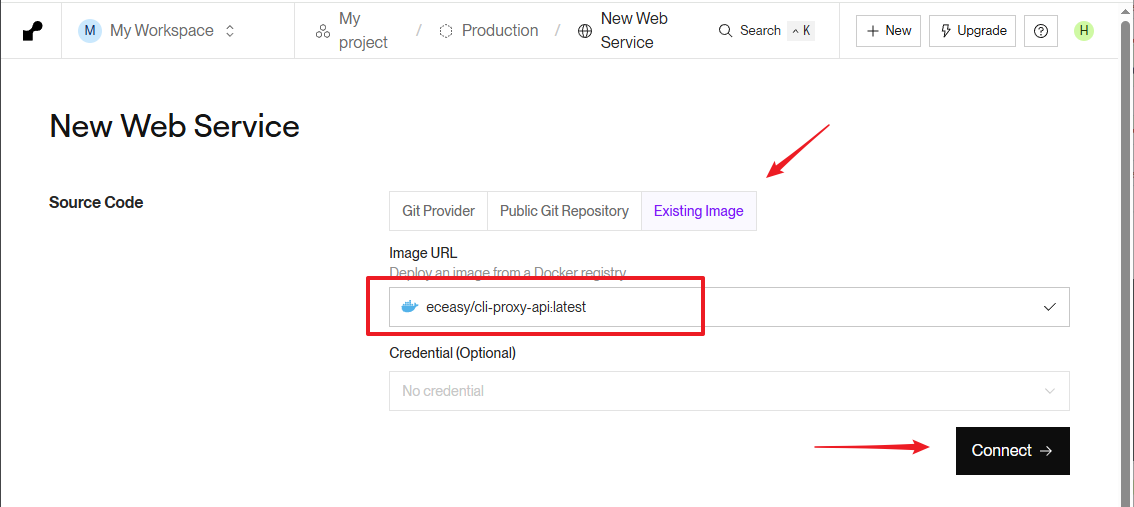Viewport: 1134px width, 507px height.
Task: Select the Existing Image tab
Action: tap(698, 211)
